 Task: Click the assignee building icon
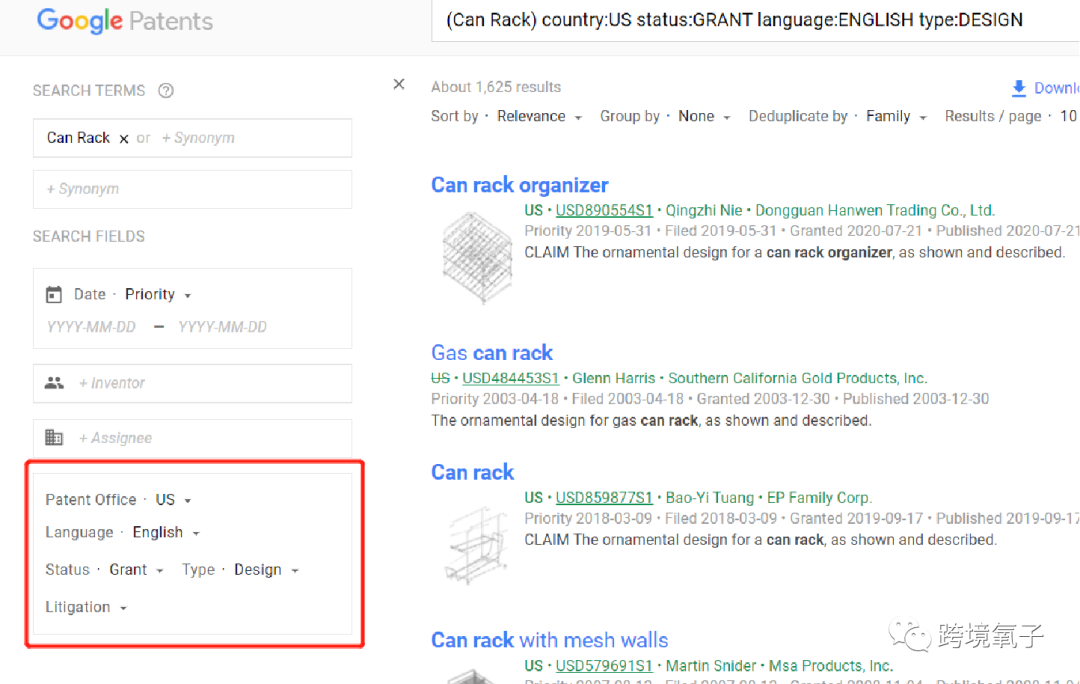point(54,437)
